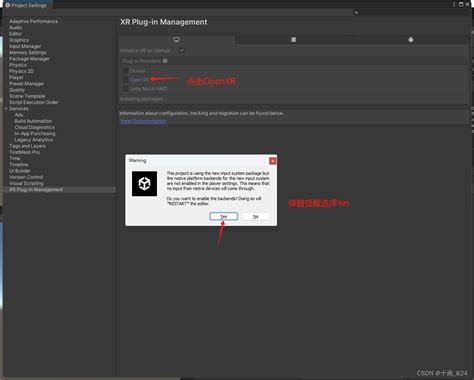This screenshot has height=380, width=474.
Task: Open Ads under Services
Action: 19,115
